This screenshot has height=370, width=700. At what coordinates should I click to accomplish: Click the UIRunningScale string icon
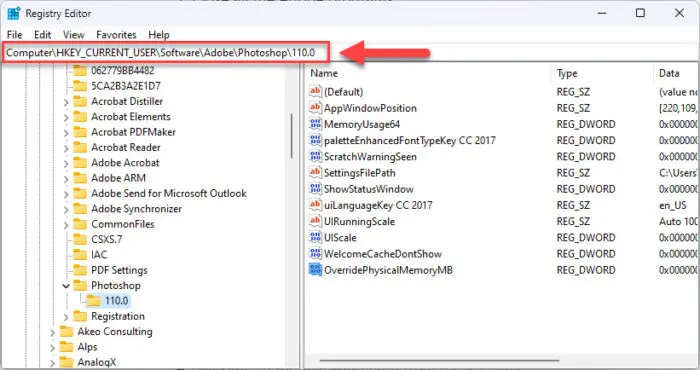coord(315,221)
